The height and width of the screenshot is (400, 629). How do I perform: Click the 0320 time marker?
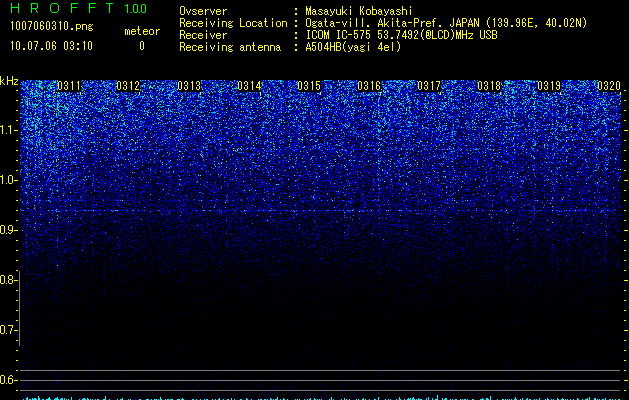tap(609, 86)
